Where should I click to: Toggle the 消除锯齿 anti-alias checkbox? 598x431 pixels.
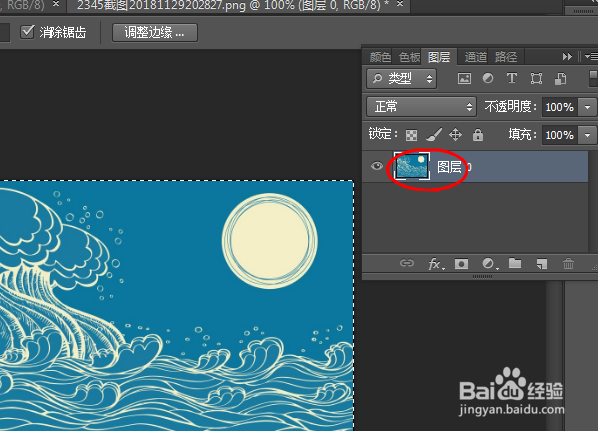click(x=27, y=32)
